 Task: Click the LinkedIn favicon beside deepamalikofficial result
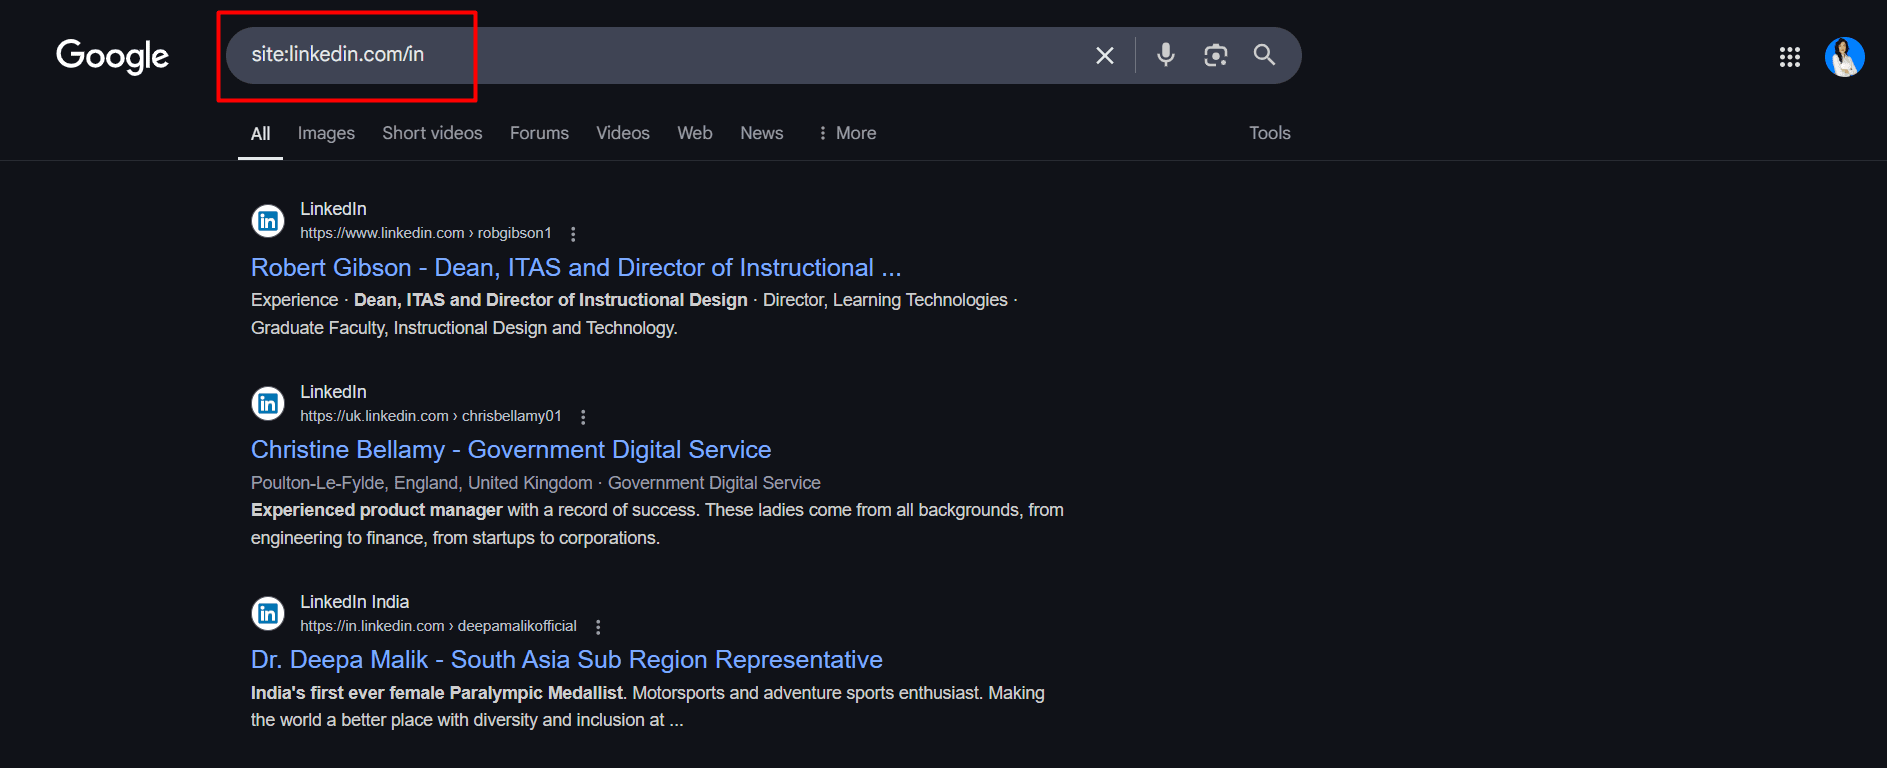coord(268,614)
